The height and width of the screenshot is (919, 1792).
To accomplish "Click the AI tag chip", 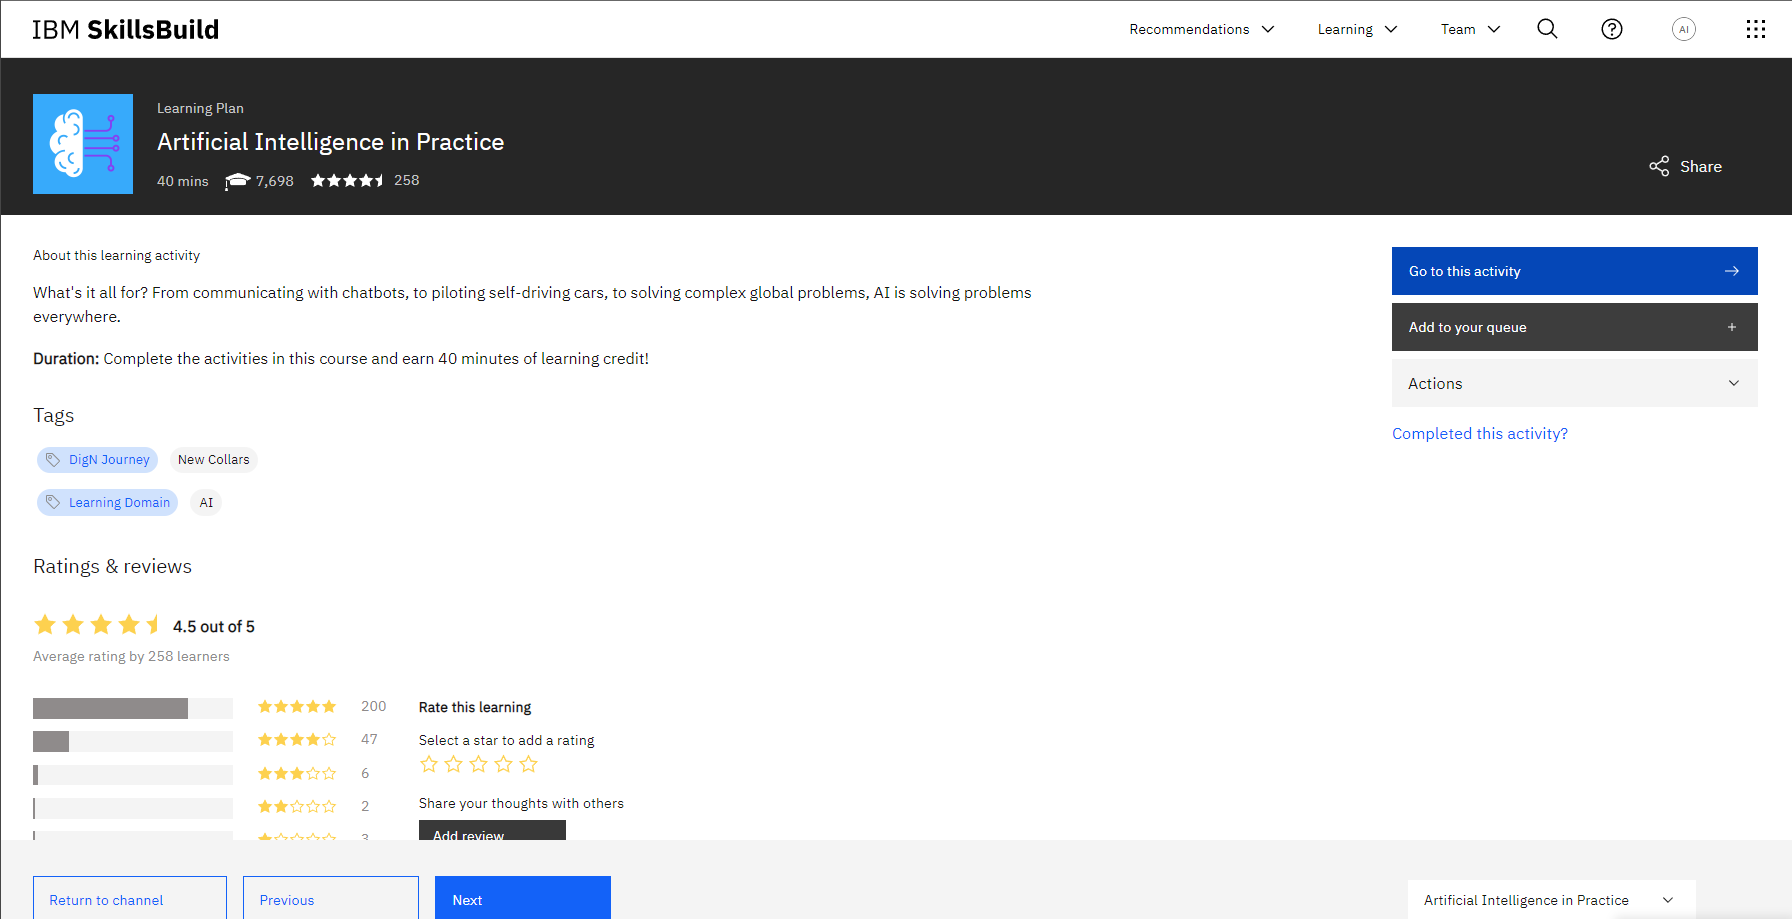I will pyautogui.click(x=206, y=502).
